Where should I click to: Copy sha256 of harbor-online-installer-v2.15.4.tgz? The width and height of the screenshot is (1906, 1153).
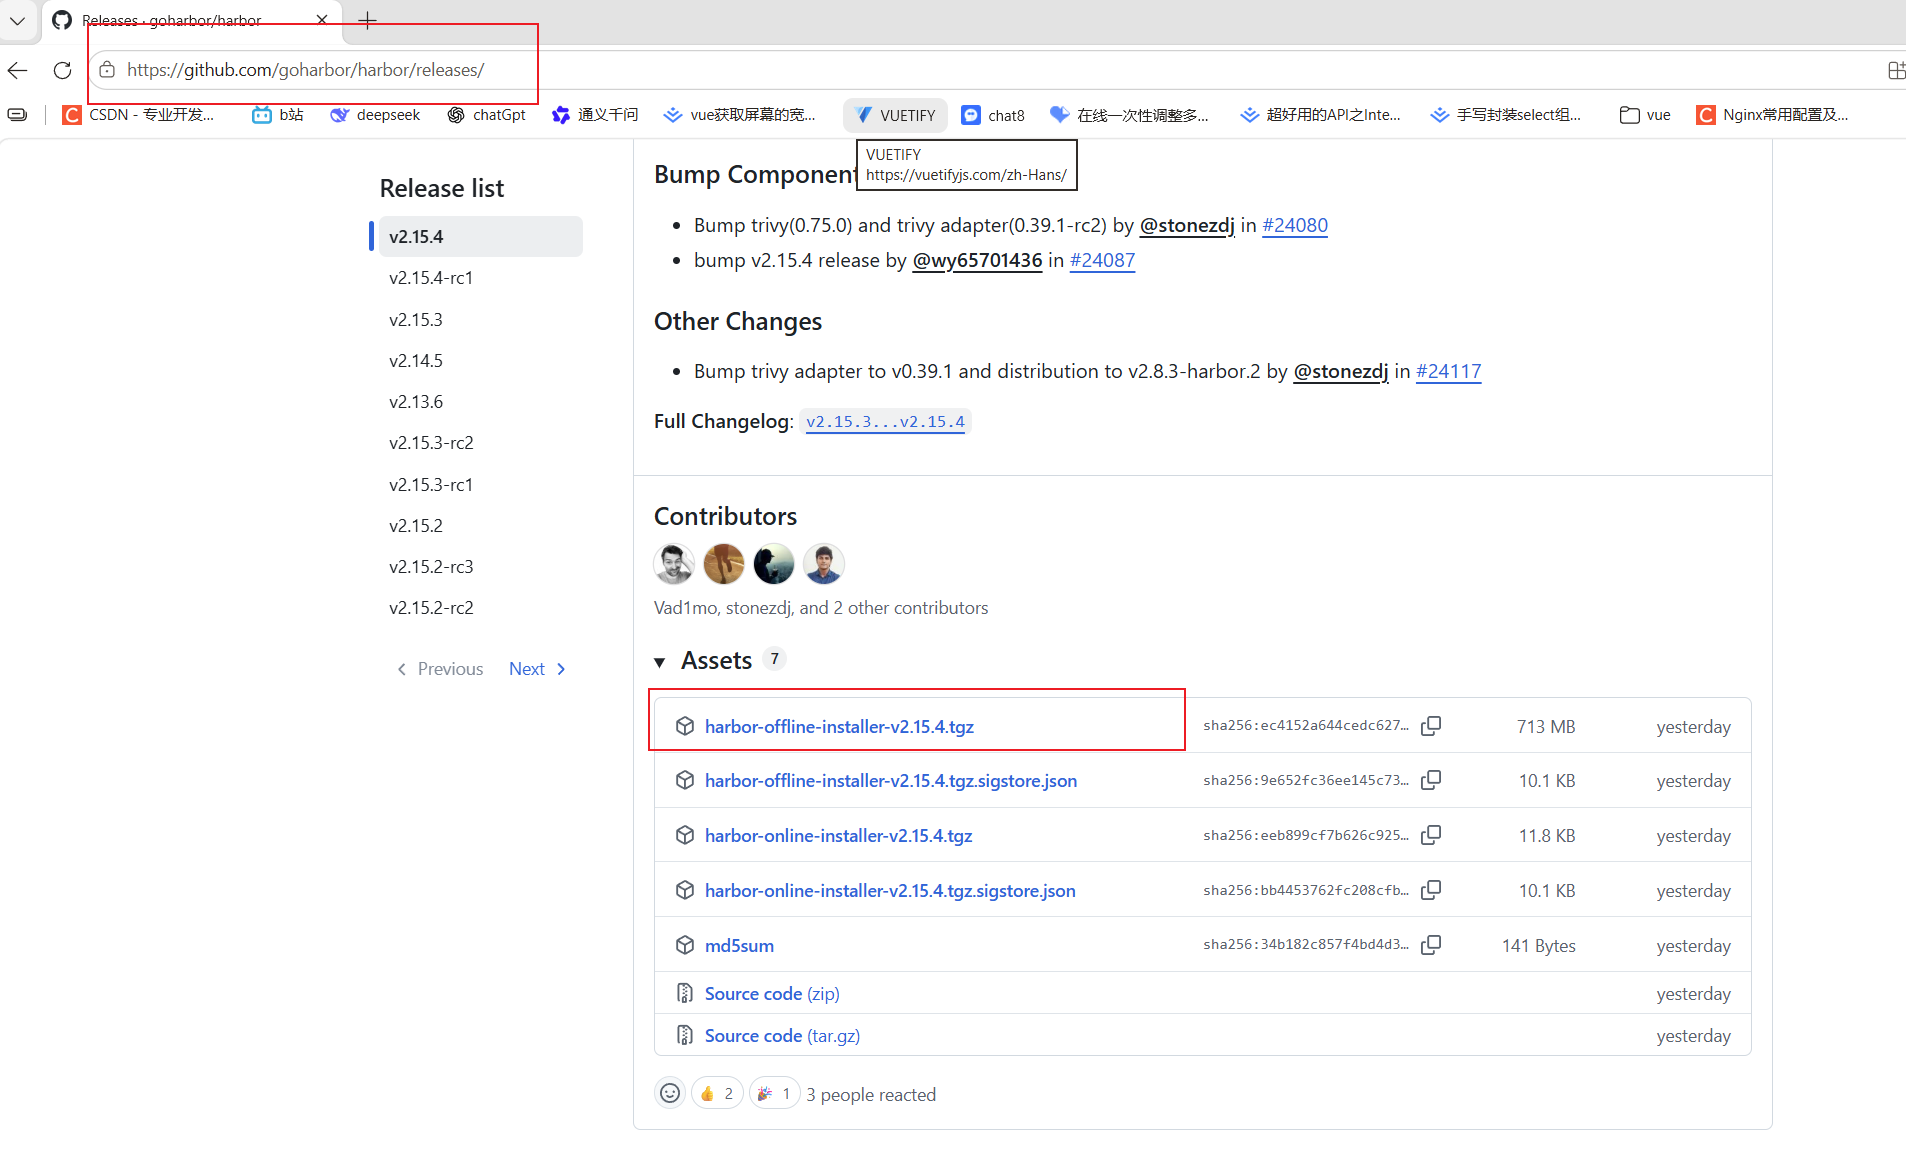[x=1431, y=835]
